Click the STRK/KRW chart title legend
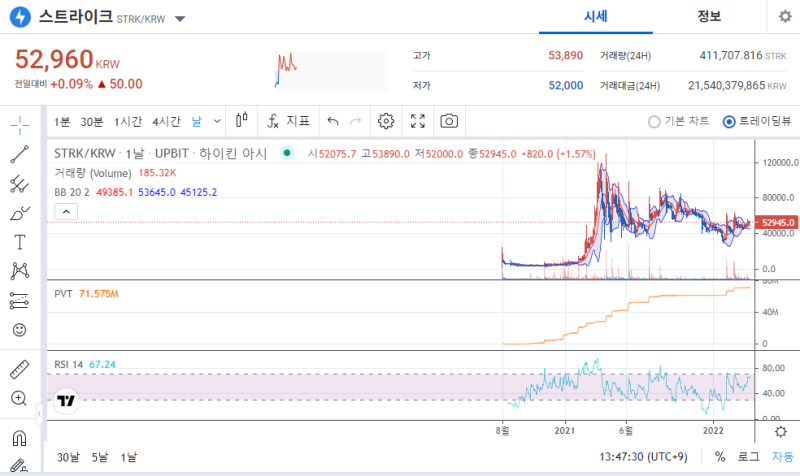The image size is (800, 476). point(161,154)
